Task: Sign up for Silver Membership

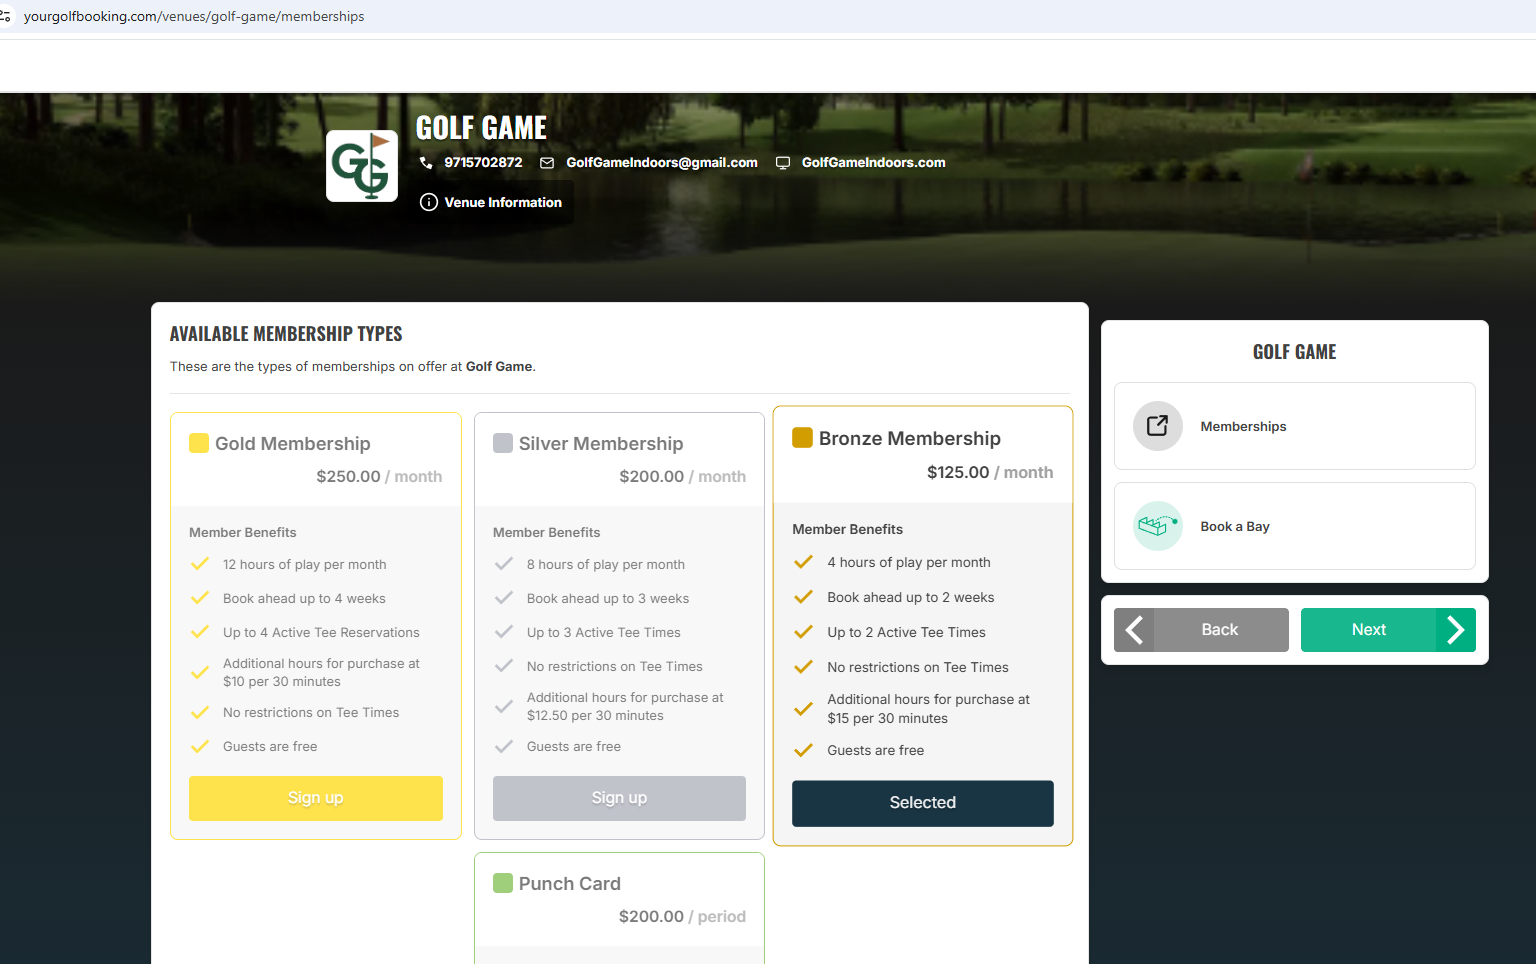Action: (619, 798)
